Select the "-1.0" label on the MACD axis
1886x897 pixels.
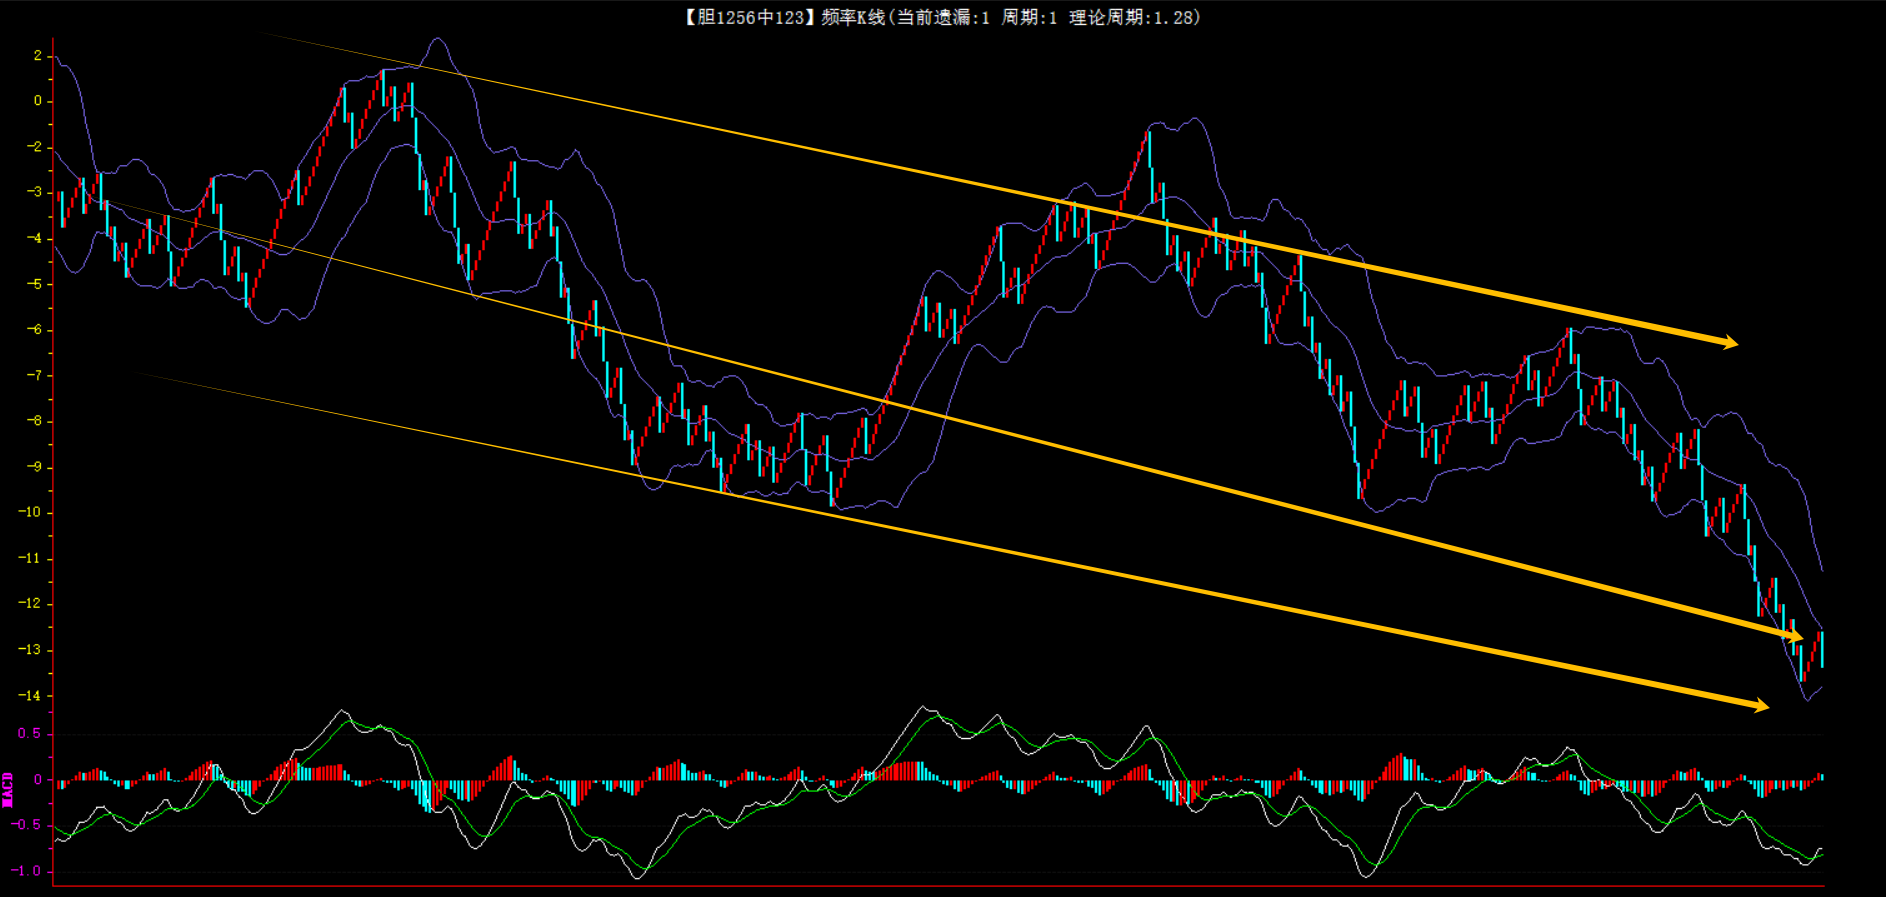point(27,871)
